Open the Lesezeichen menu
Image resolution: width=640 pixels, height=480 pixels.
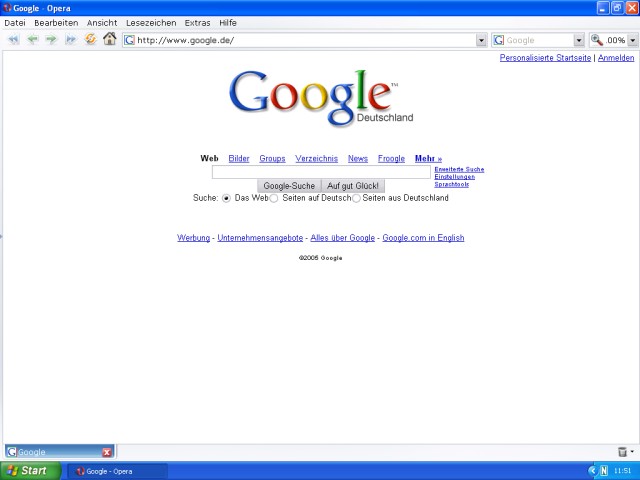tap(151, 23)
